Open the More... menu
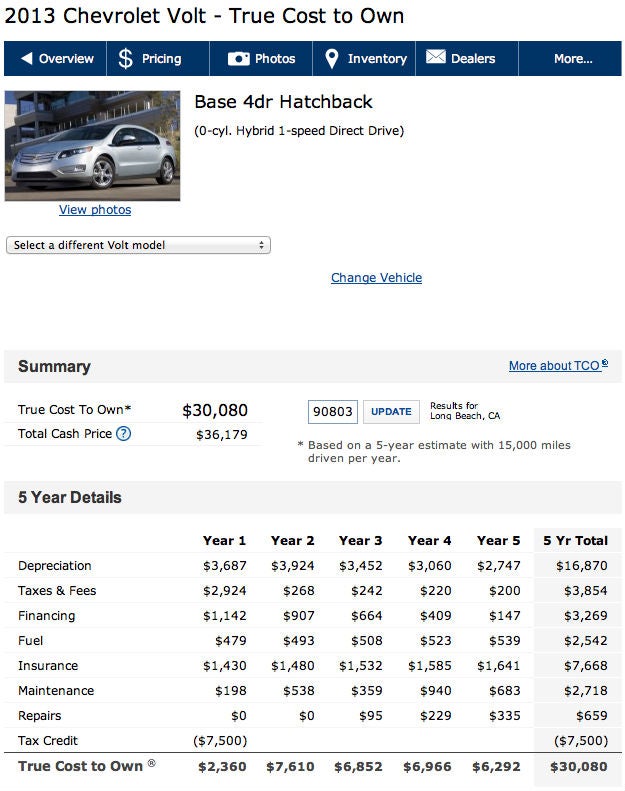The width and height of the screenshot is (625, 791). pos(570,59)
